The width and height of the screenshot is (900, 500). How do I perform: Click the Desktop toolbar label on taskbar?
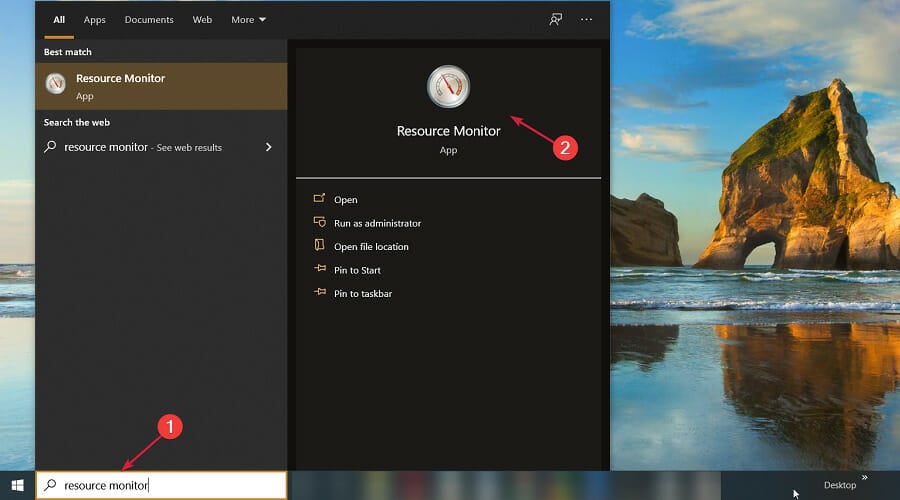tap(840, 485)
